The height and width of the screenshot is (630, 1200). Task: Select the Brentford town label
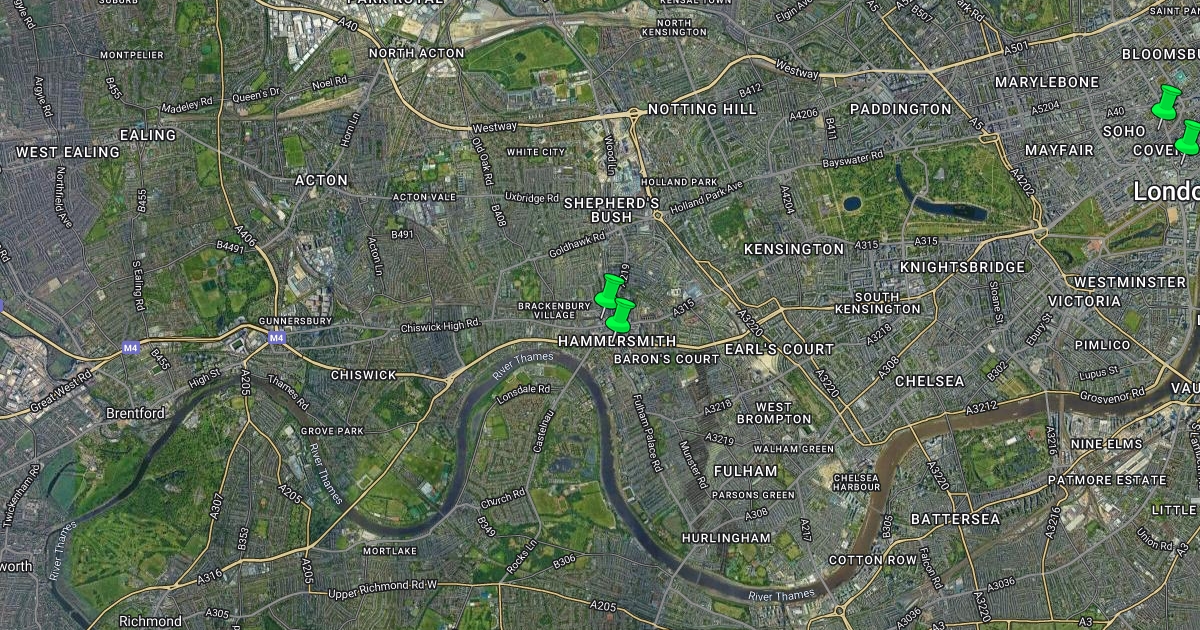pyautogui.click(x=136, y=413)
